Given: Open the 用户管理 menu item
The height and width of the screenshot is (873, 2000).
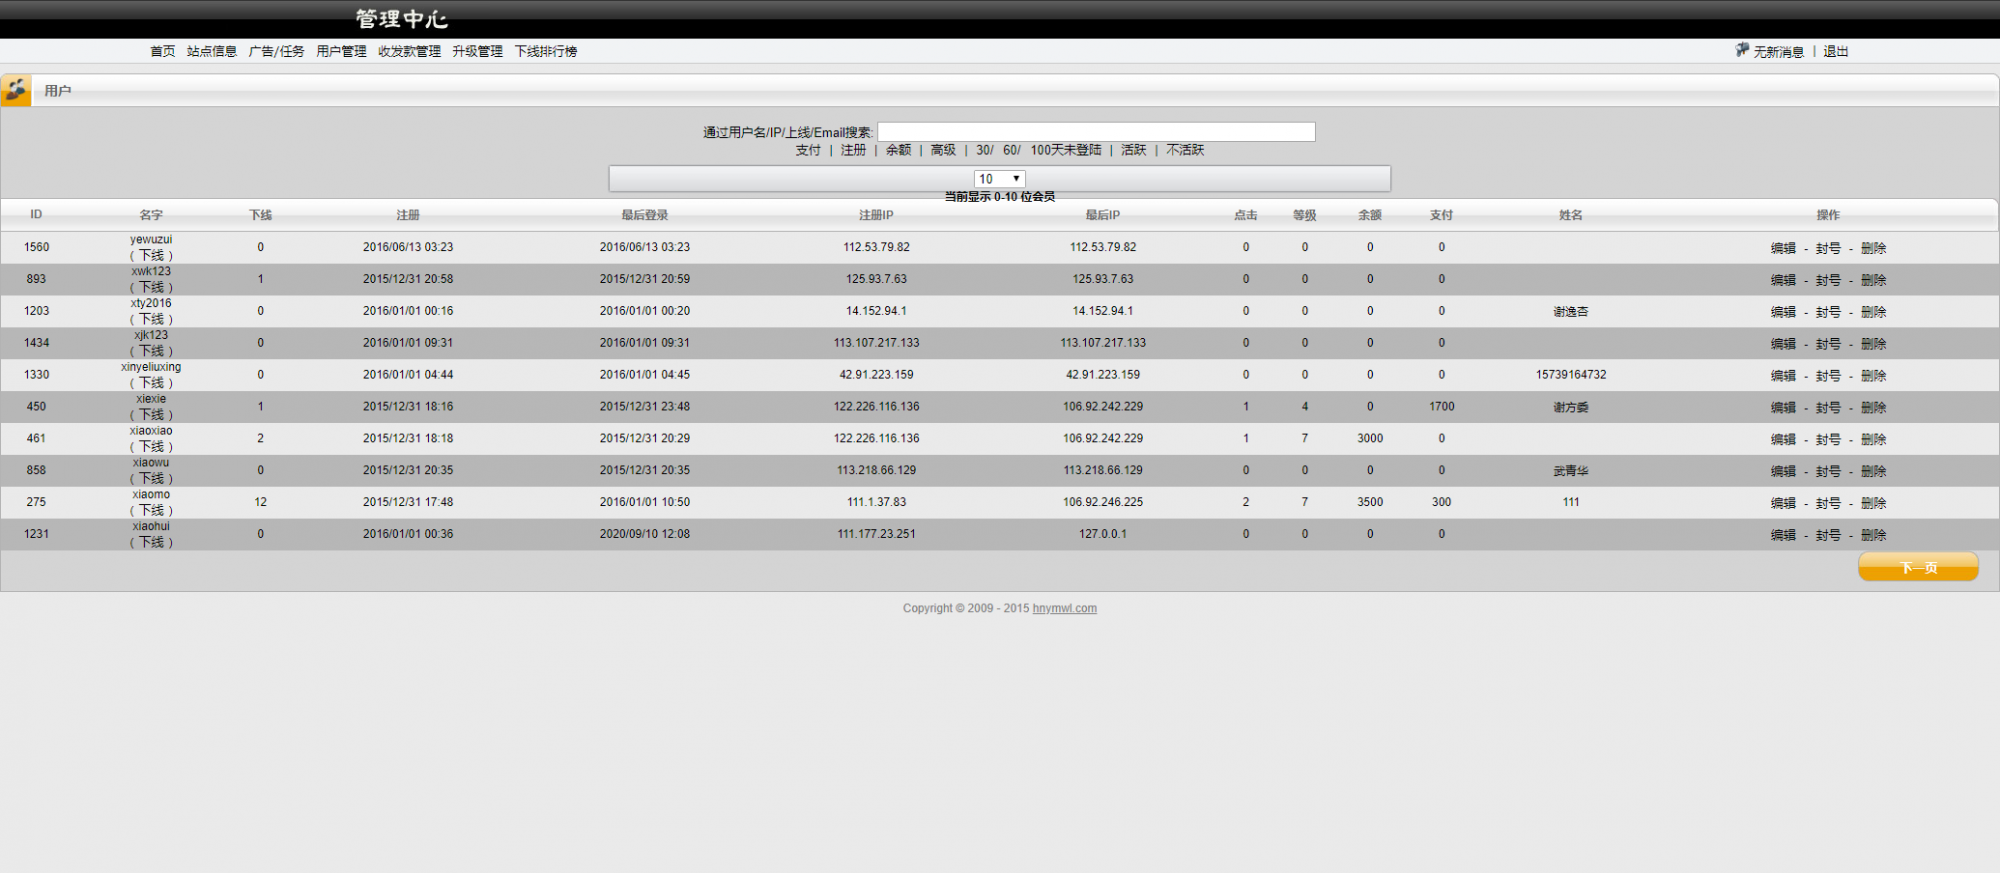Looking at the screenshot, I should click(341, 51).
